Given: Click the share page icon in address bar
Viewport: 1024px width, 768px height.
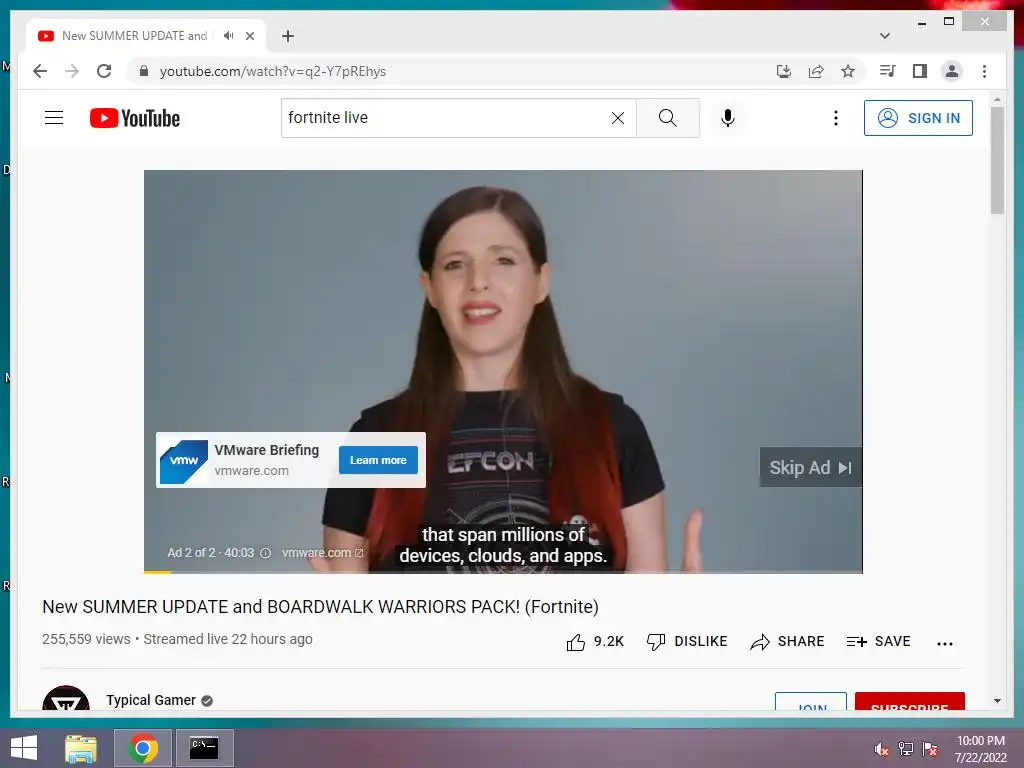Looking at the screenshot, I should (x=816, y=71).
